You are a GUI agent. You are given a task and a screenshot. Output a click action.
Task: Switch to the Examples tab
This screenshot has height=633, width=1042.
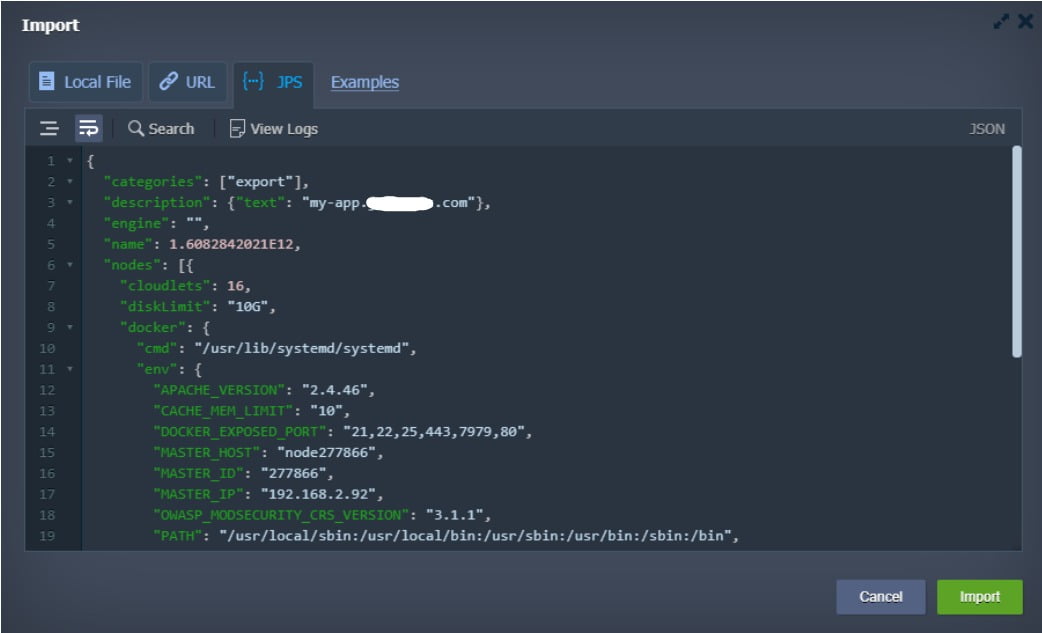[x=364, y=83]
